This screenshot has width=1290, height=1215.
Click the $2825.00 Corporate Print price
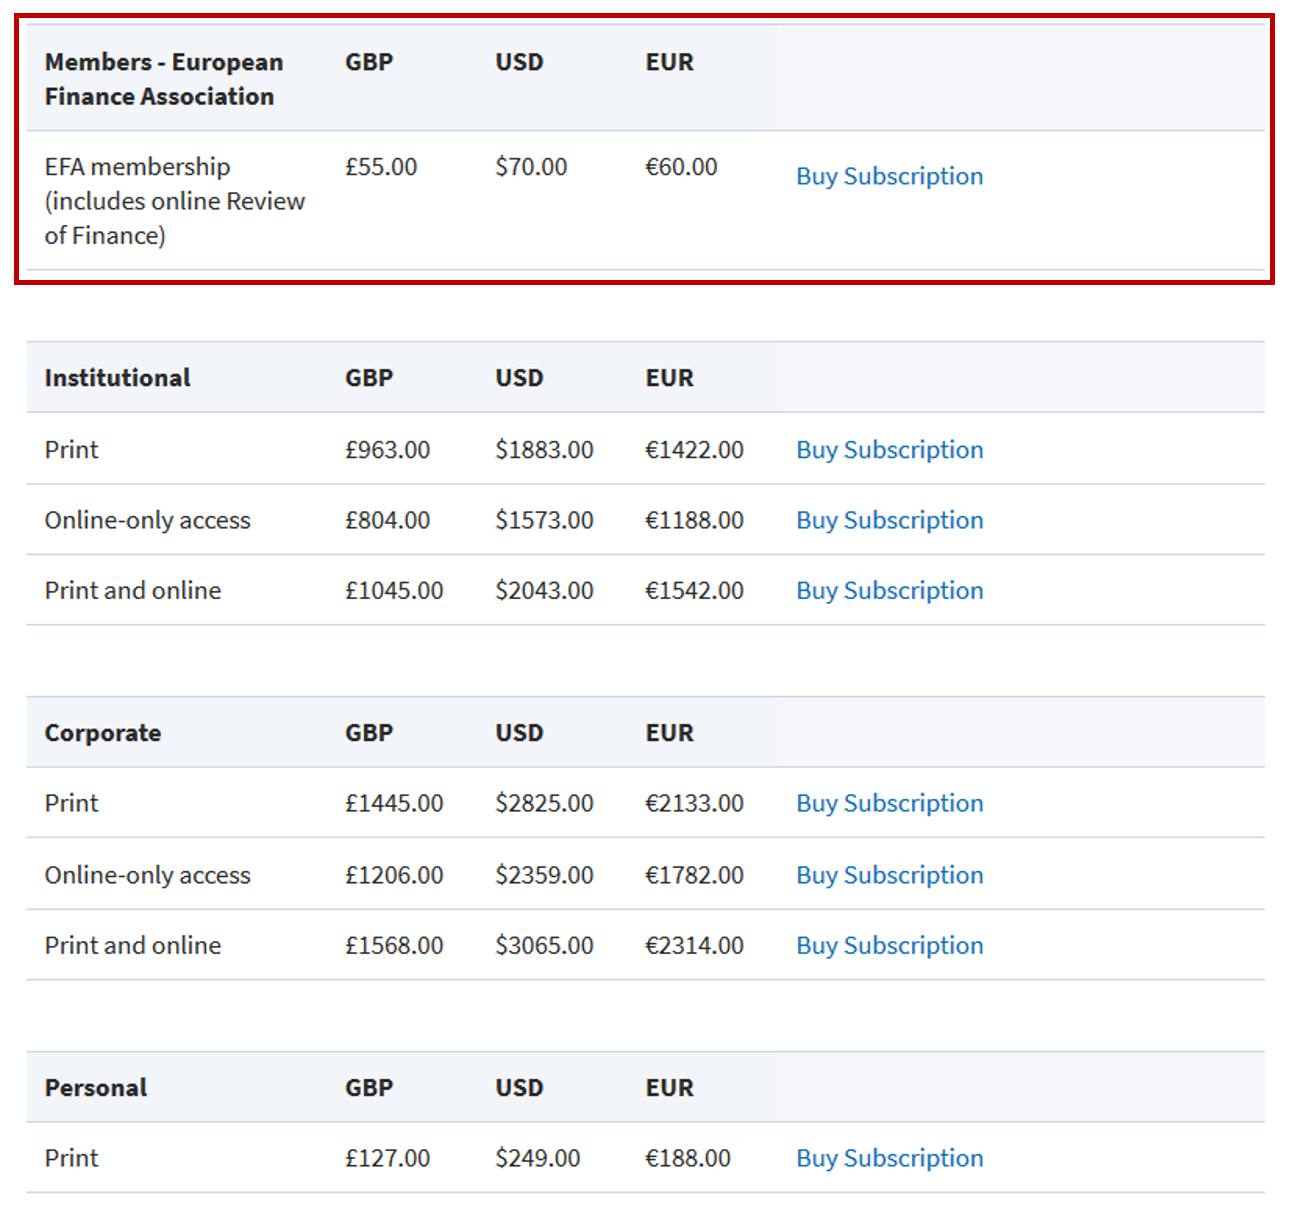pyautogui.click(x=544, y=803)
